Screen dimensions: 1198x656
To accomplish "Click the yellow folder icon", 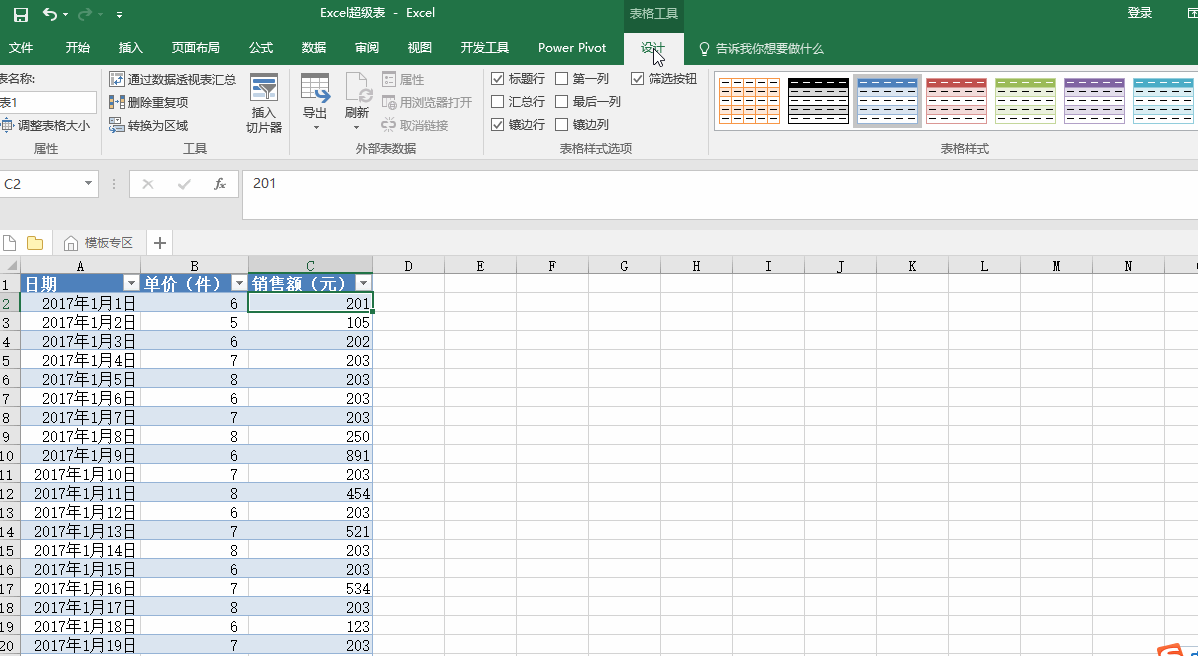I will [x=34, y=243].
